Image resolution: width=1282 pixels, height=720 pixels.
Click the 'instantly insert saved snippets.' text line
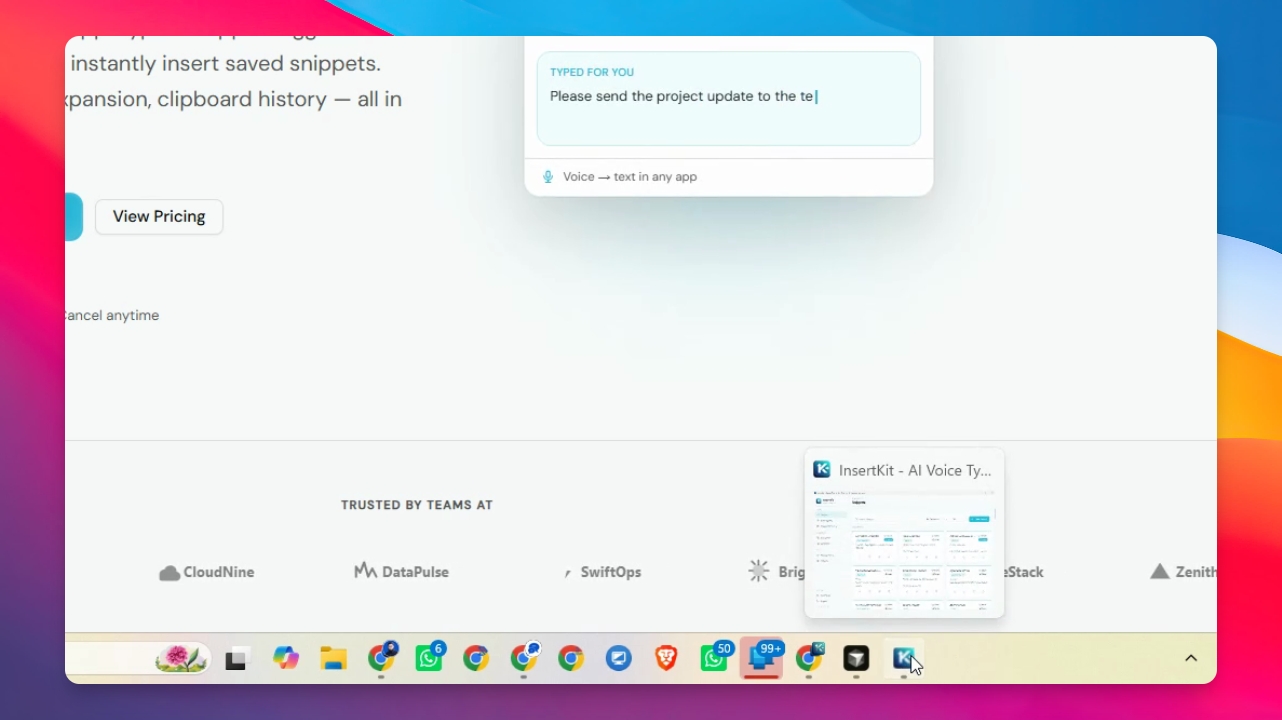coord(226,64)
